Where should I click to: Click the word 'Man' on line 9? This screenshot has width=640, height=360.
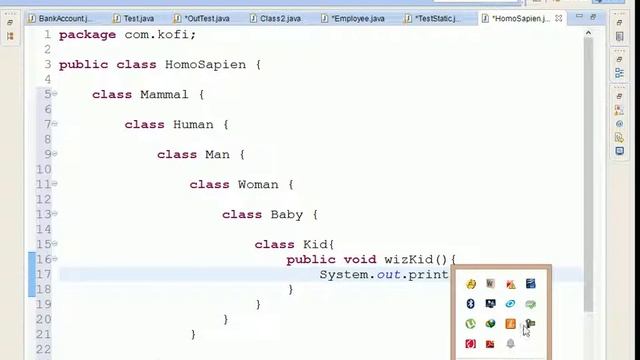click(217, 155)
